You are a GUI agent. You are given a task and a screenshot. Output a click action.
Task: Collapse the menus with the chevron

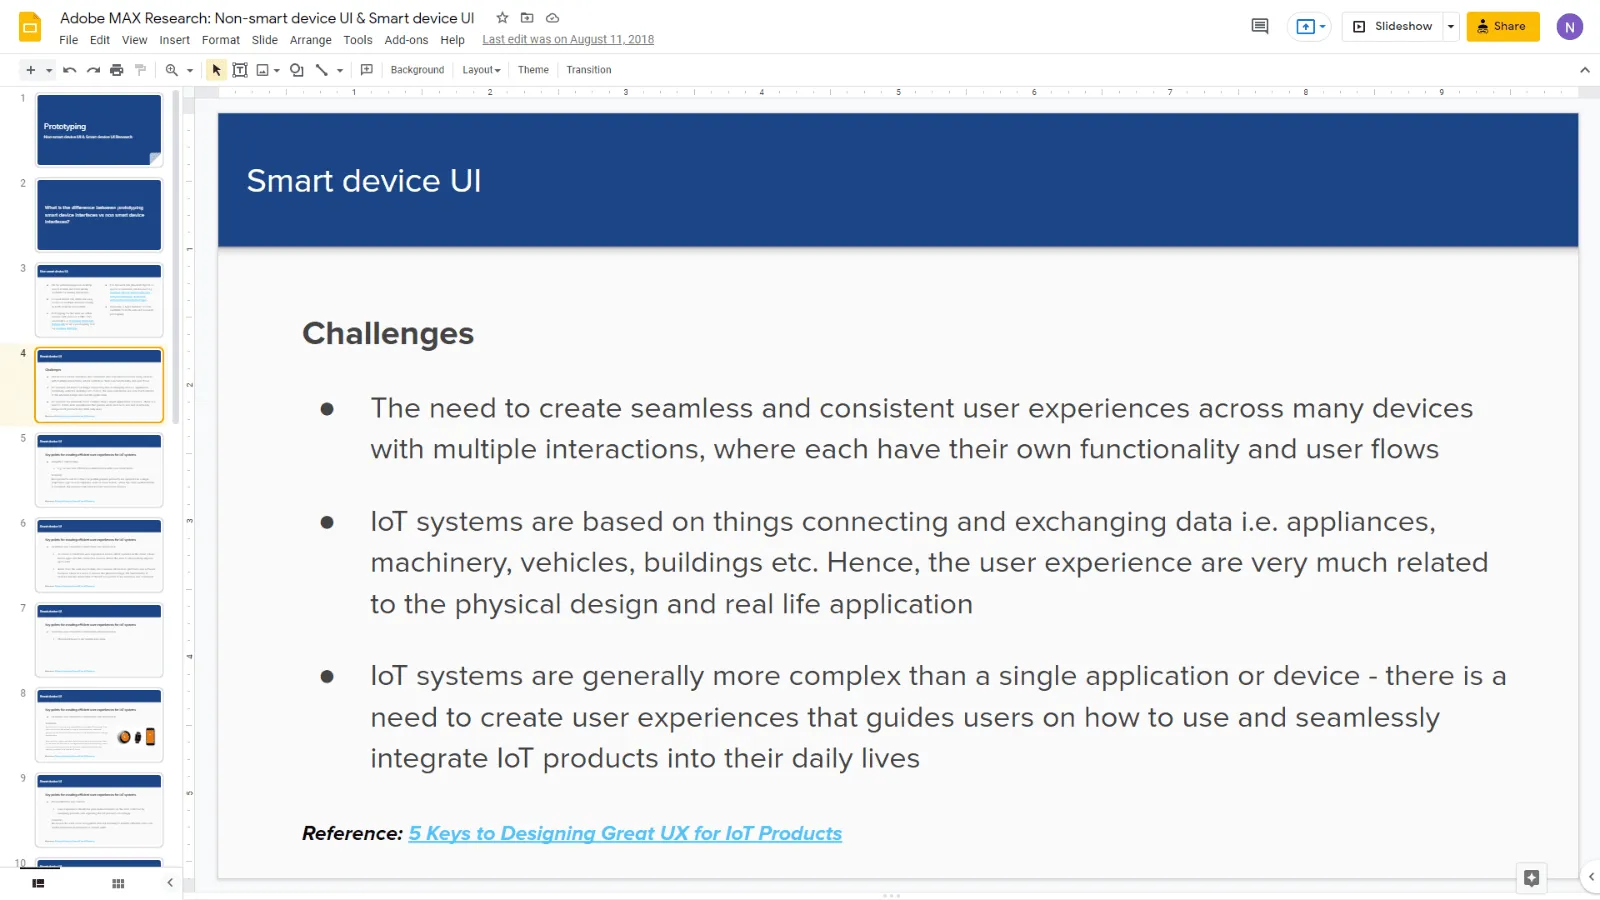pos(1584,70)
